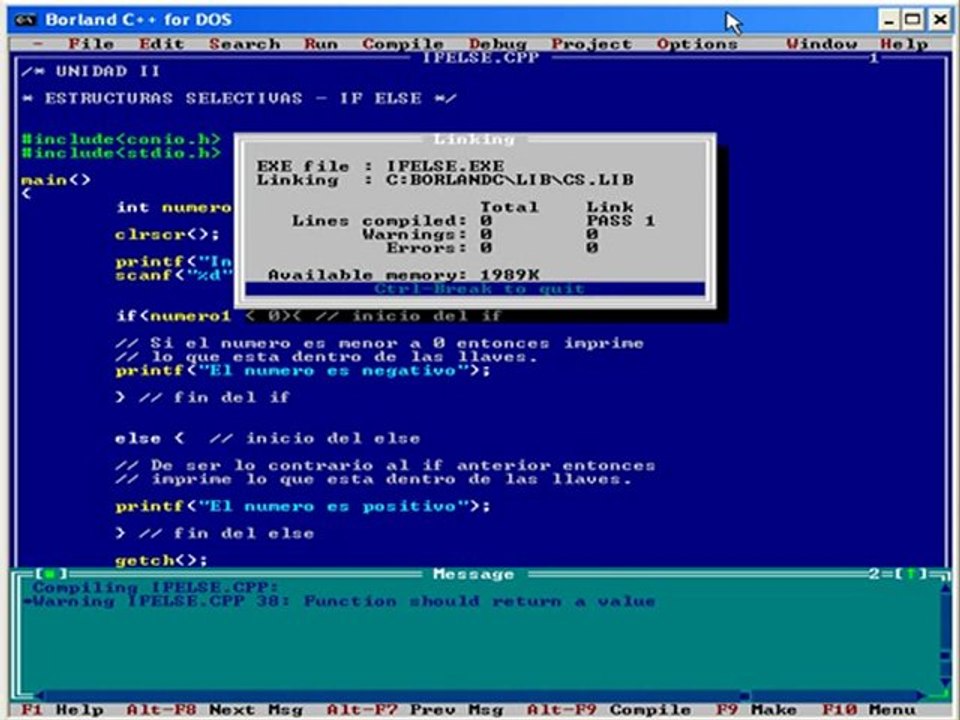
Task: Click the Message window scroll up arrow
Action: point(945,588)
